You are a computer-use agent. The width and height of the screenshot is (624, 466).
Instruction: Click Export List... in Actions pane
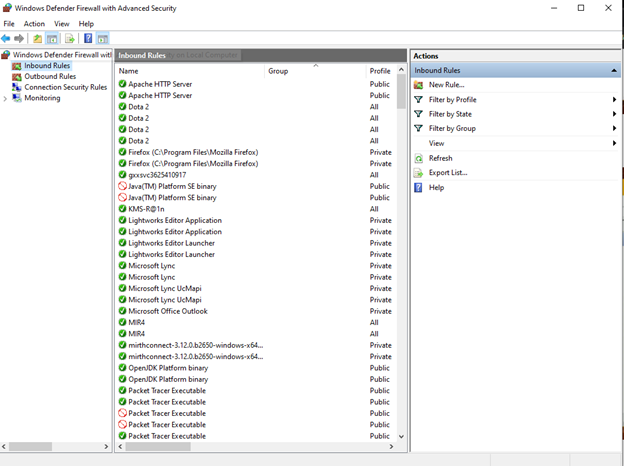click(x=448, y=173)
